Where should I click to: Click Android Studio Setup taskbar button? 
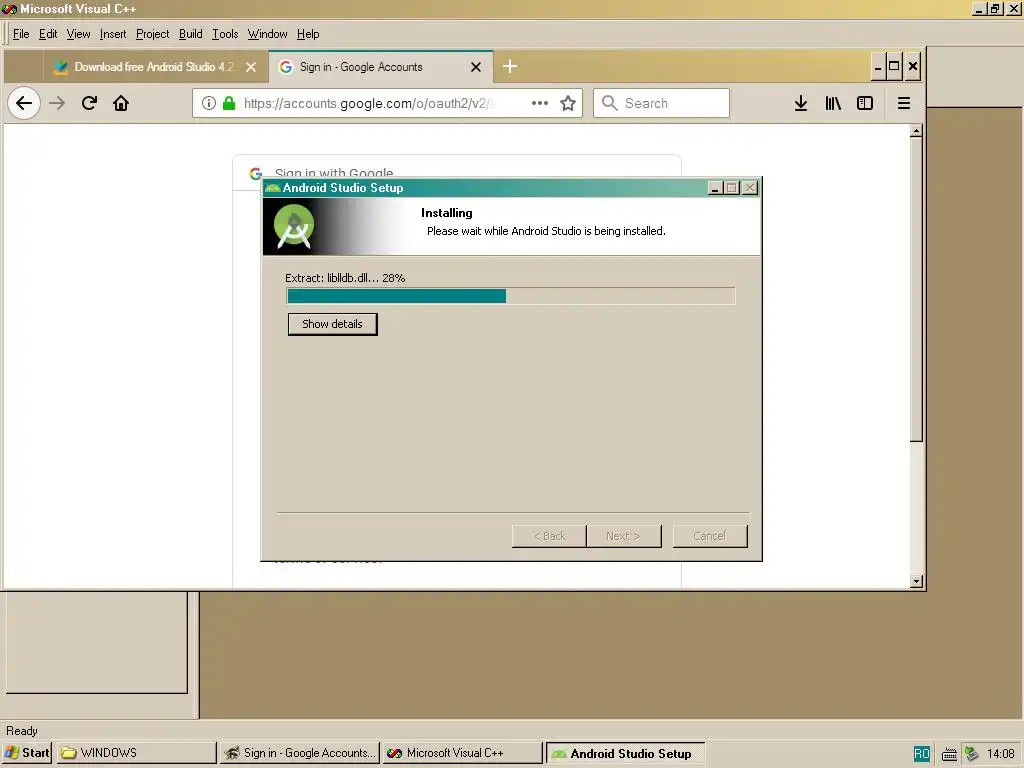(625, 753)
